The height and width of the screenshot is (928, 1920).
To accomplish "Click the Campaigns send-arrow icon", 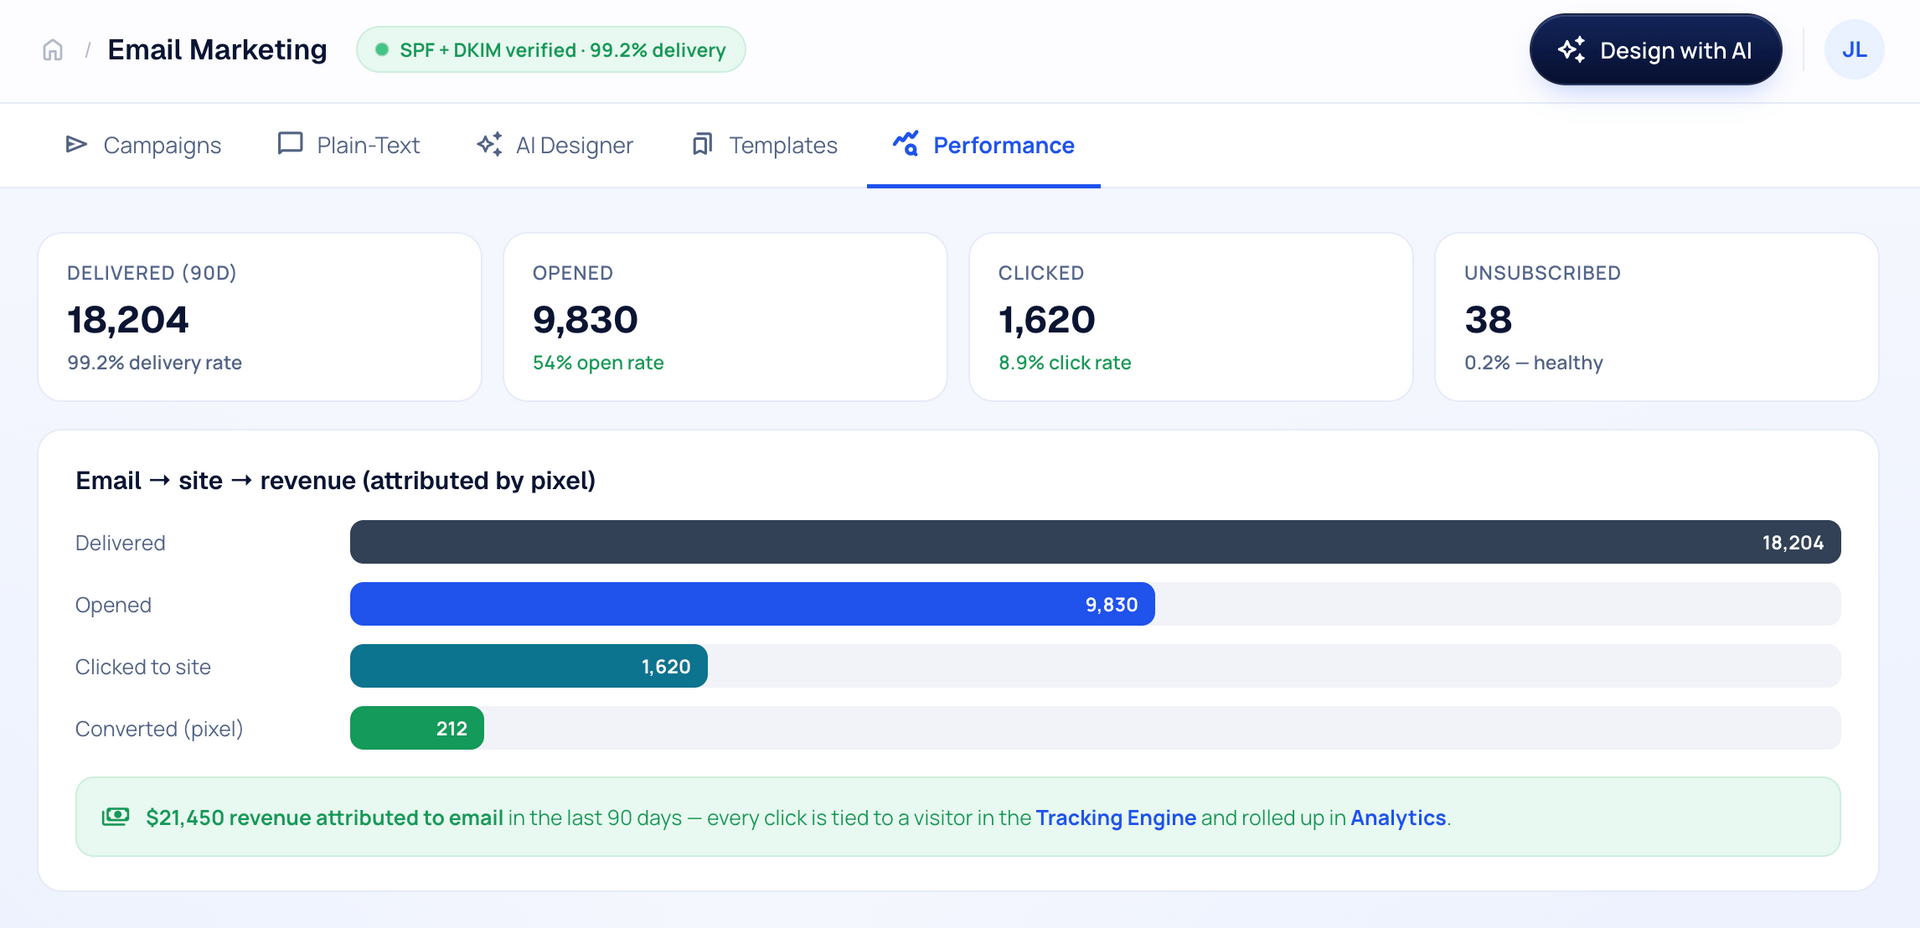I will point(76,145).
